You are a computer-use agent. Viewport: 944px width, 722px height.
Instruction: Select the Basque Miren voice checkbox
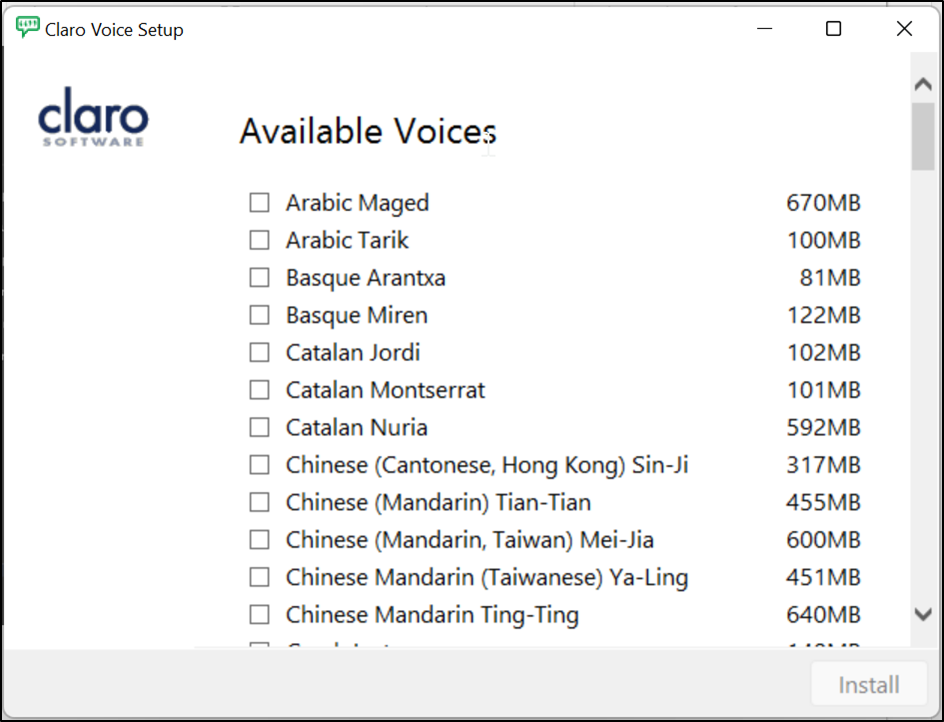tap(260, 315)
